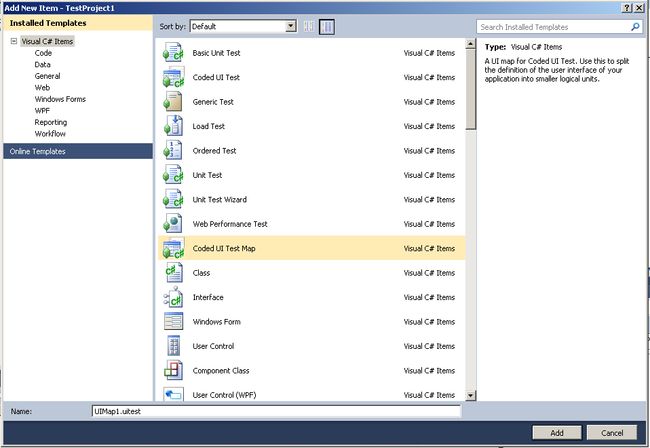
Task: Click the template list scrollbar thumb
Action: 471,90
